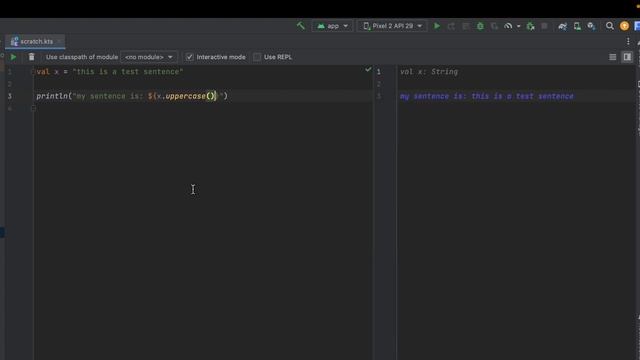The width and height of the screenshot is (640, 360).
Task: Close the scratch.kts tab
Action: tap(59, 41)
